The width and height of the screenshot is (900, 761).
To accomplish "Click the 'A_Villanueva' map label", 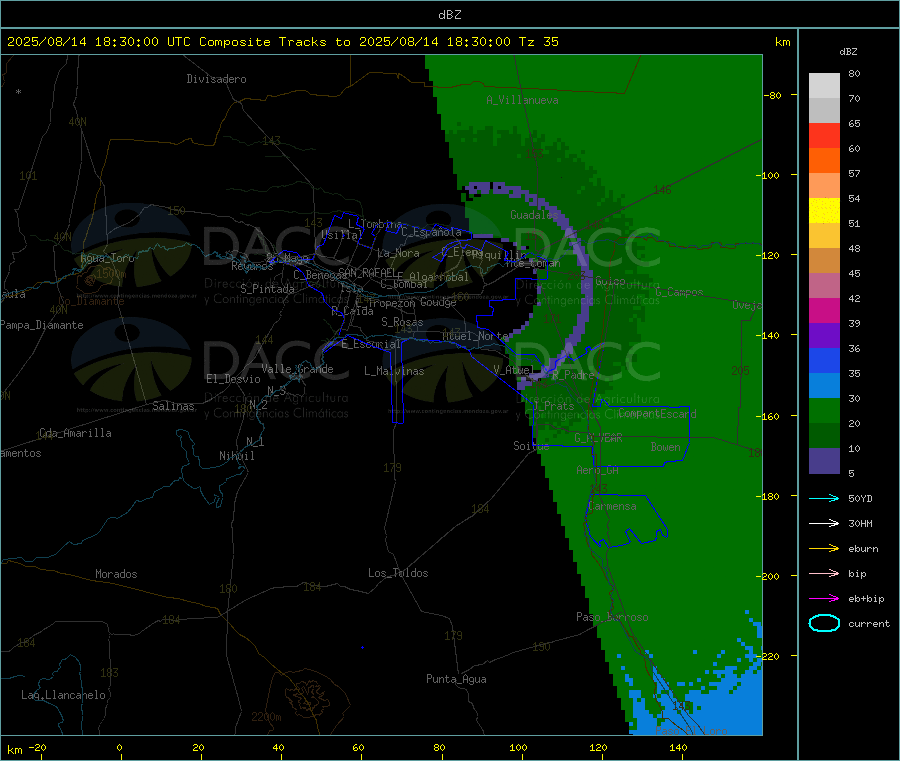I will click(522, 100).
